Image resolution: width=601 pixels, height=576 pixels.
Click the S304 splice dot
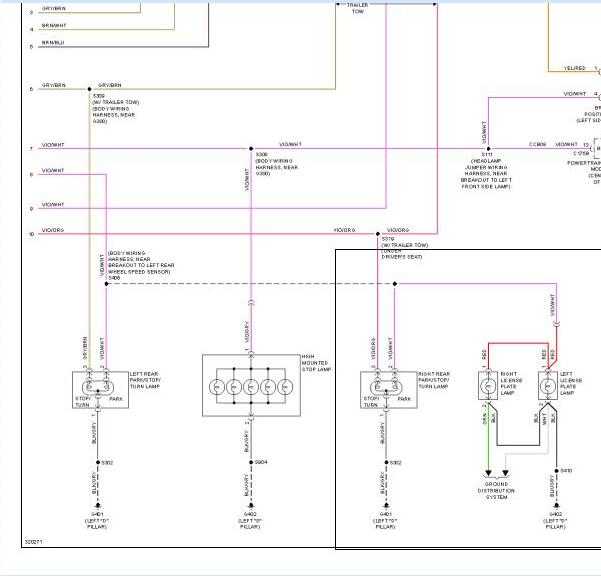251,463
